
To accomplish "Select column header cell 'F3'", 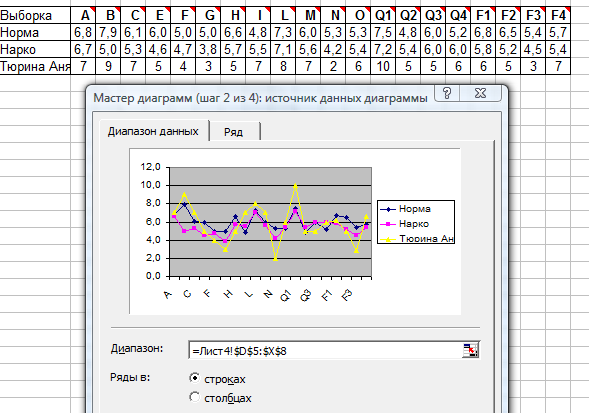I will [x=533, y=15].
